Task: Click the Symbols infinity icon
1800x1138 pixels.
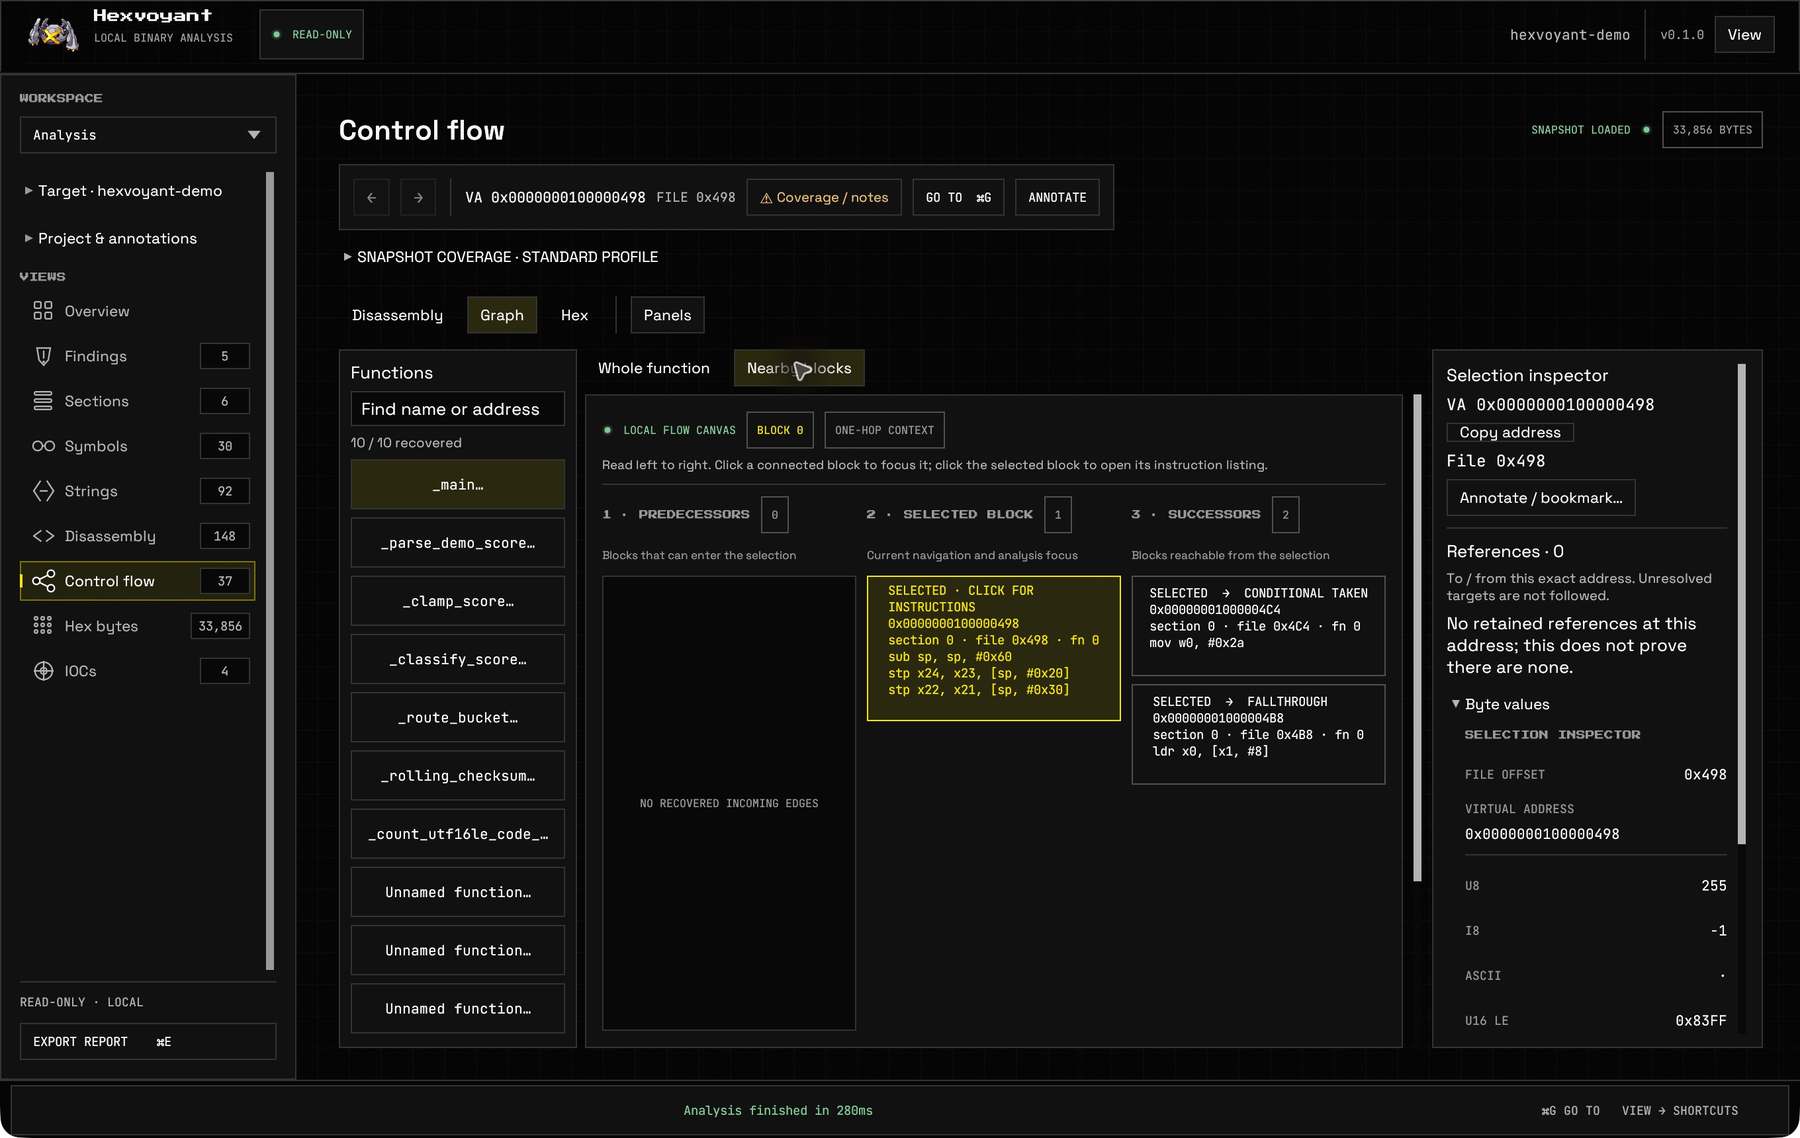Action: (x=43, y=446)
